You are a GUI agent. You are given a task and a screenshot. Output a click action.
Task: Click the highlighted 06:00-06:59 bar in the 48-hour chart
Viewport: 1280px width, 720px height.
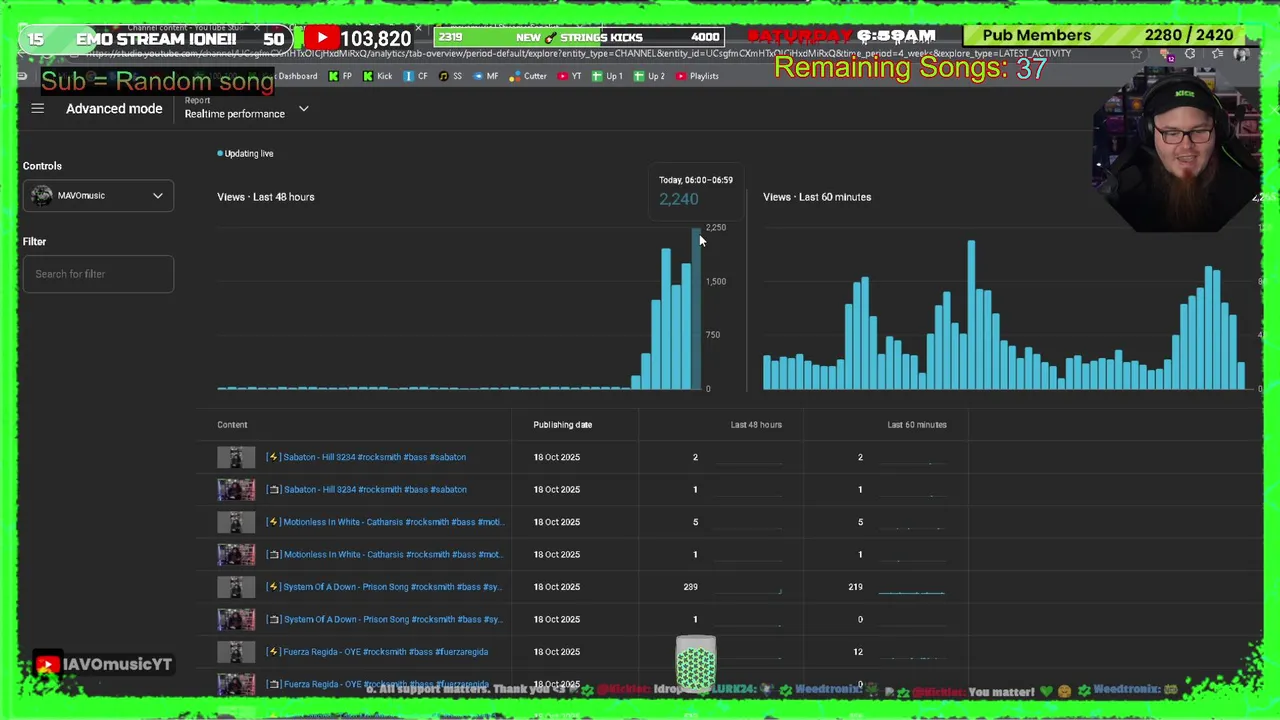696,309
